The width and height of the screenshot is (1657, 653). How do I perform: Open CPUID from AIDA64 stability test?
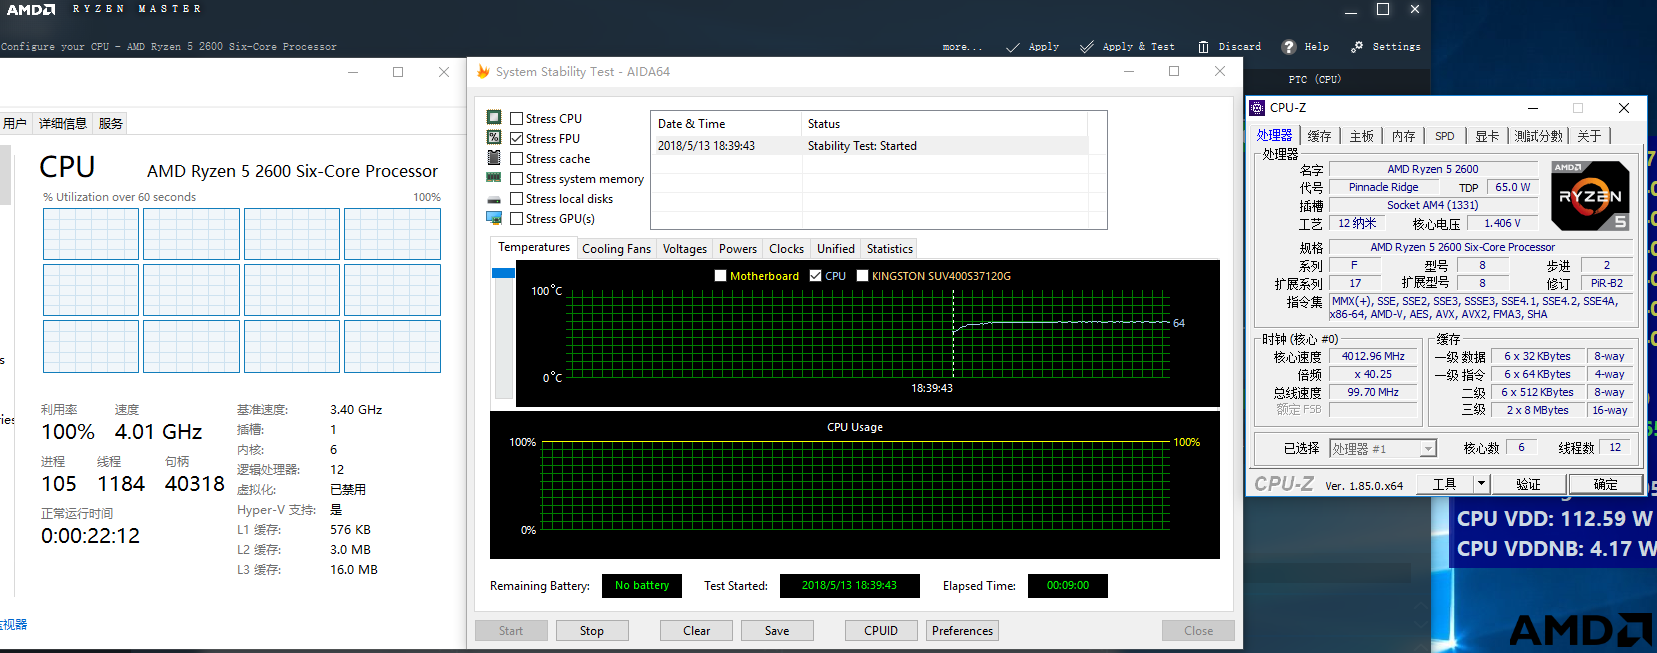point(881,631)
